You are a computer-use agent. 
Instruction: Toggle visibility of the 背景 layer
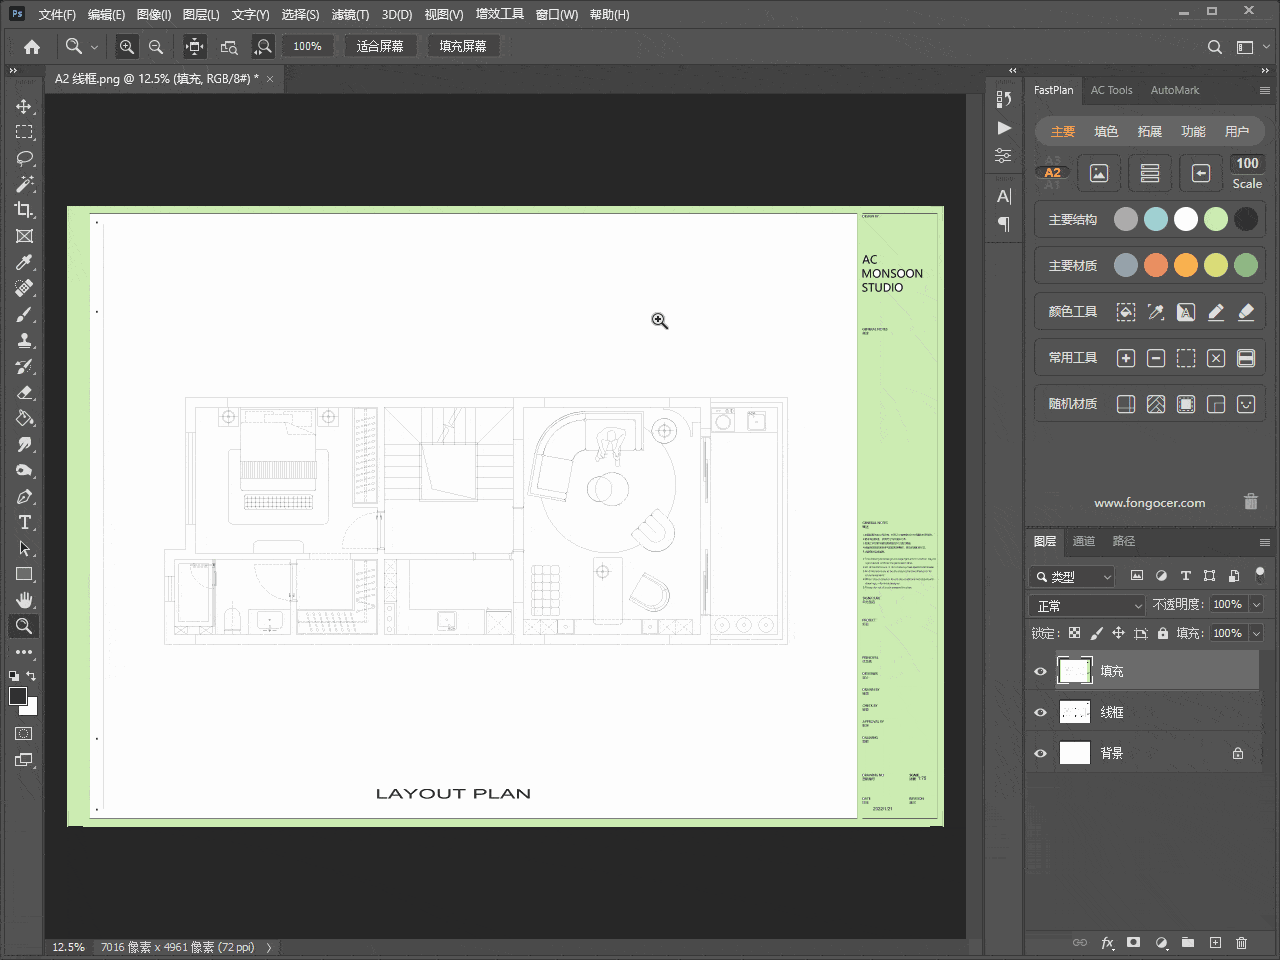(1040, 753)
